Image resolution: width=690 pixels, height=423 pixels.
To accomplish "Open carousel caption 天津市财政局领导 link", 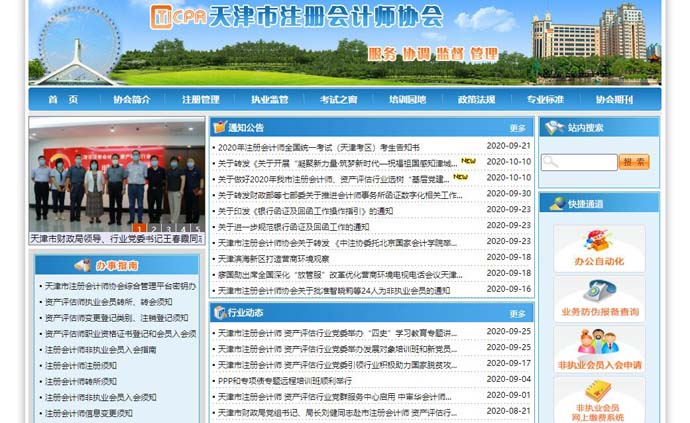I will point(116,239).
